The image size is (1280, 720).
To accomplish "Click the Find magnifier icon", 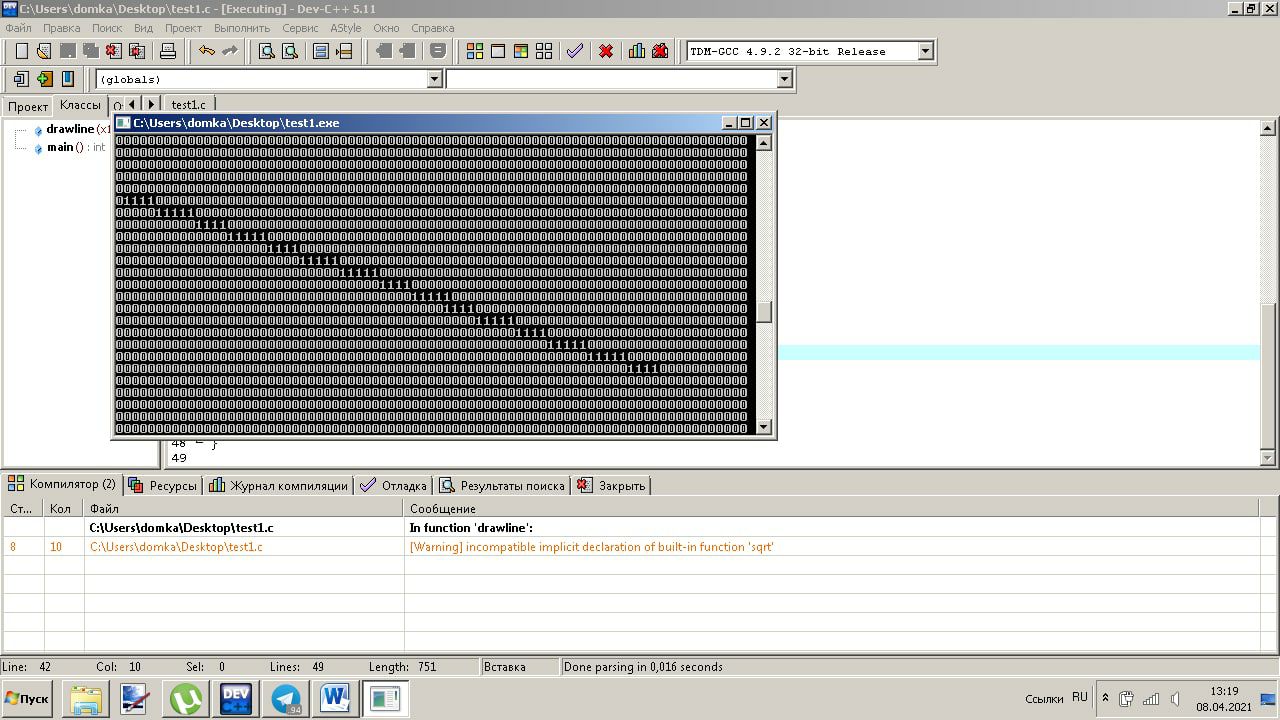I will (267, 51).
